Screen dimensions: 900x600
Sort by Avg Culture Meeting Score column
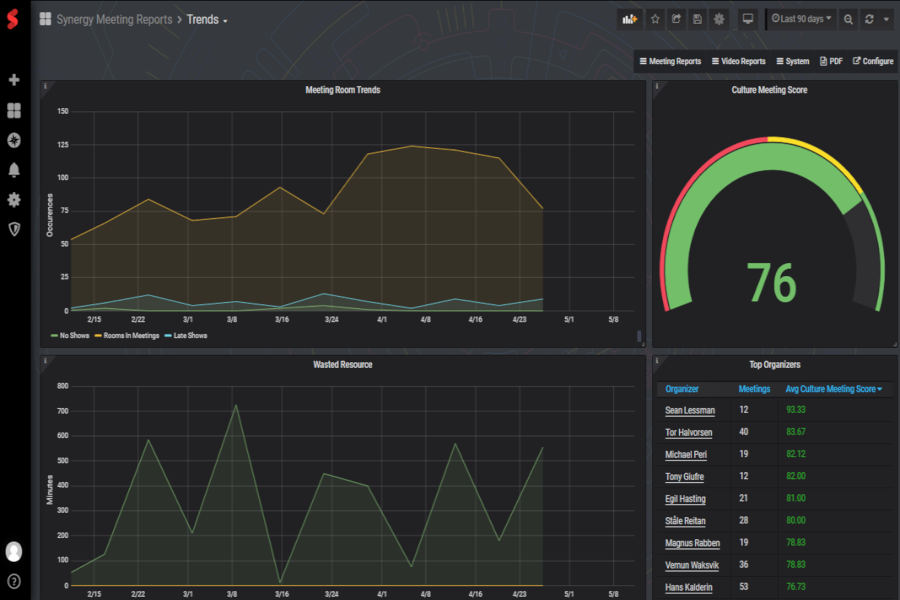click(834, 389)
